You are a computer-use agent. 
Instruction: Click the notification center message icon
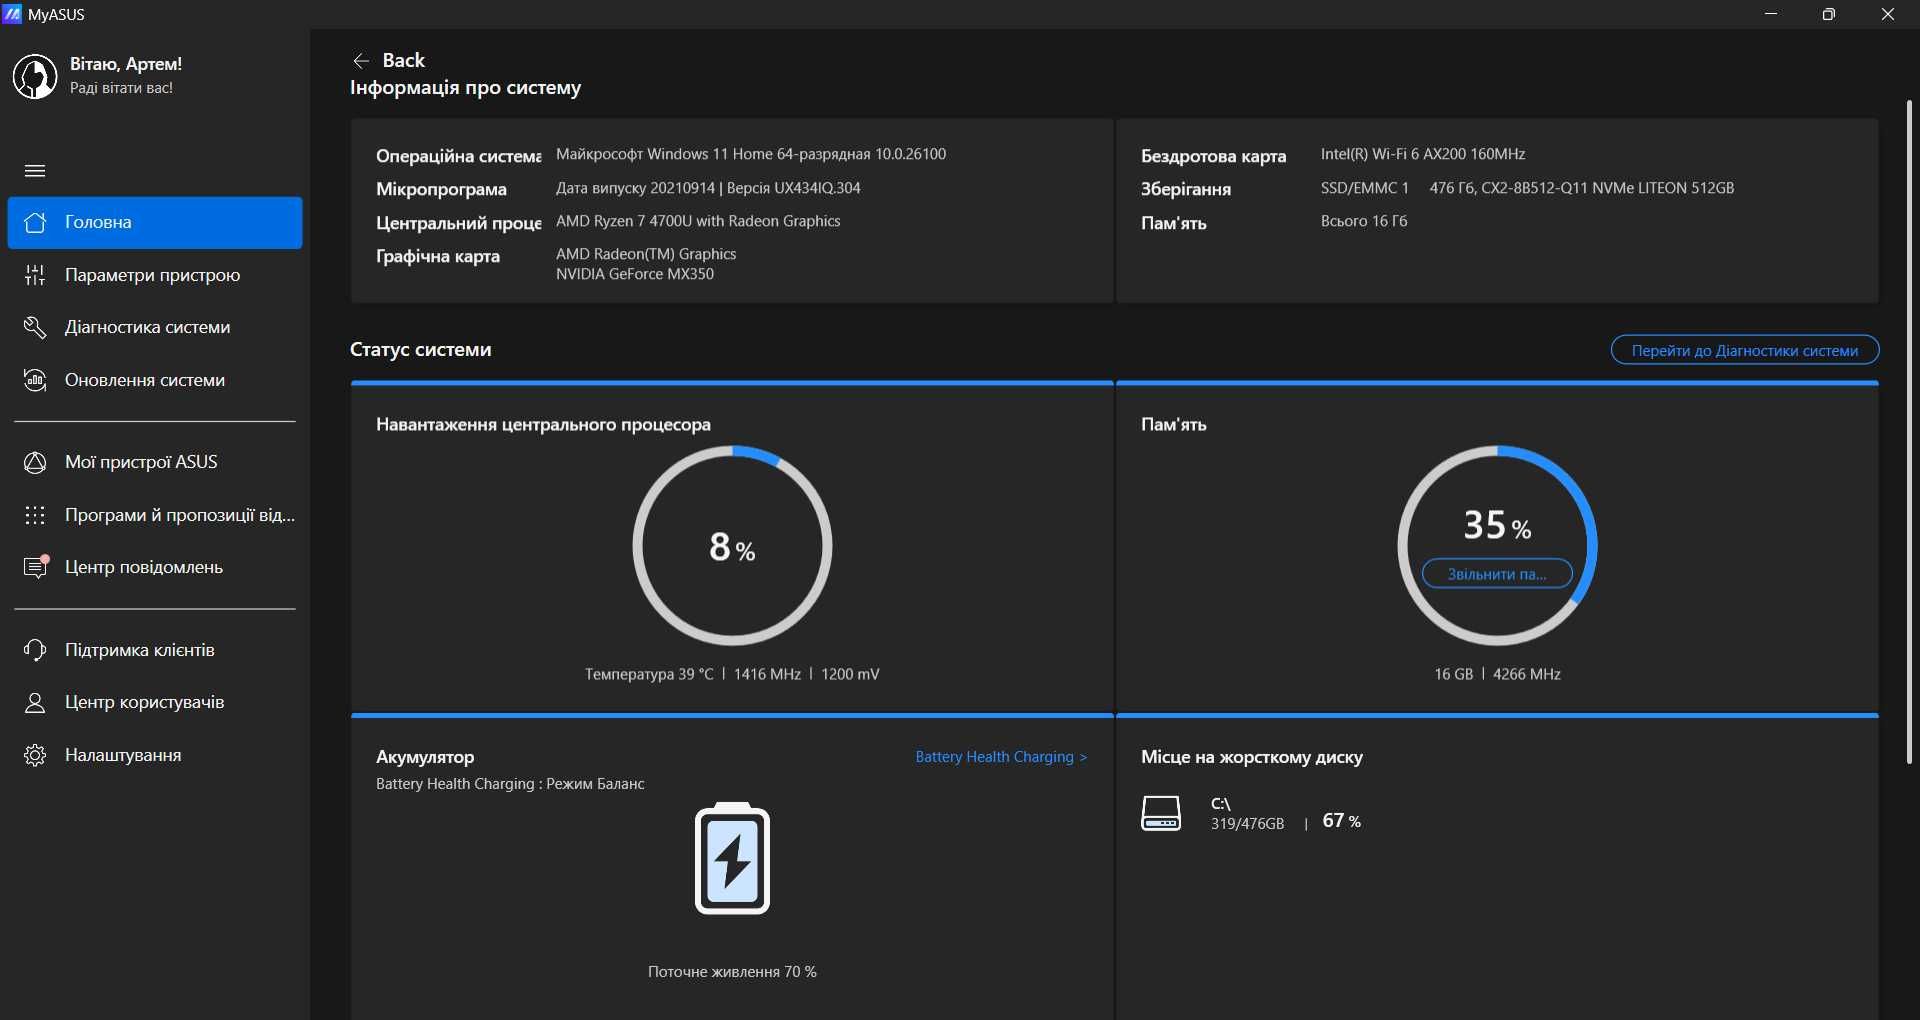coord(36,566)
